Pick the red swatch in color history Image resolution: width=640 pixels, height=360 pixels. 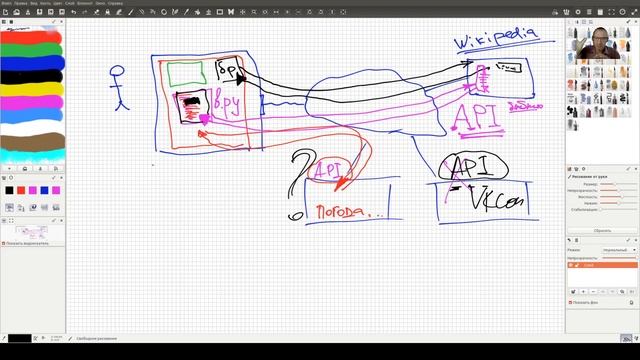tap(21, 190)
